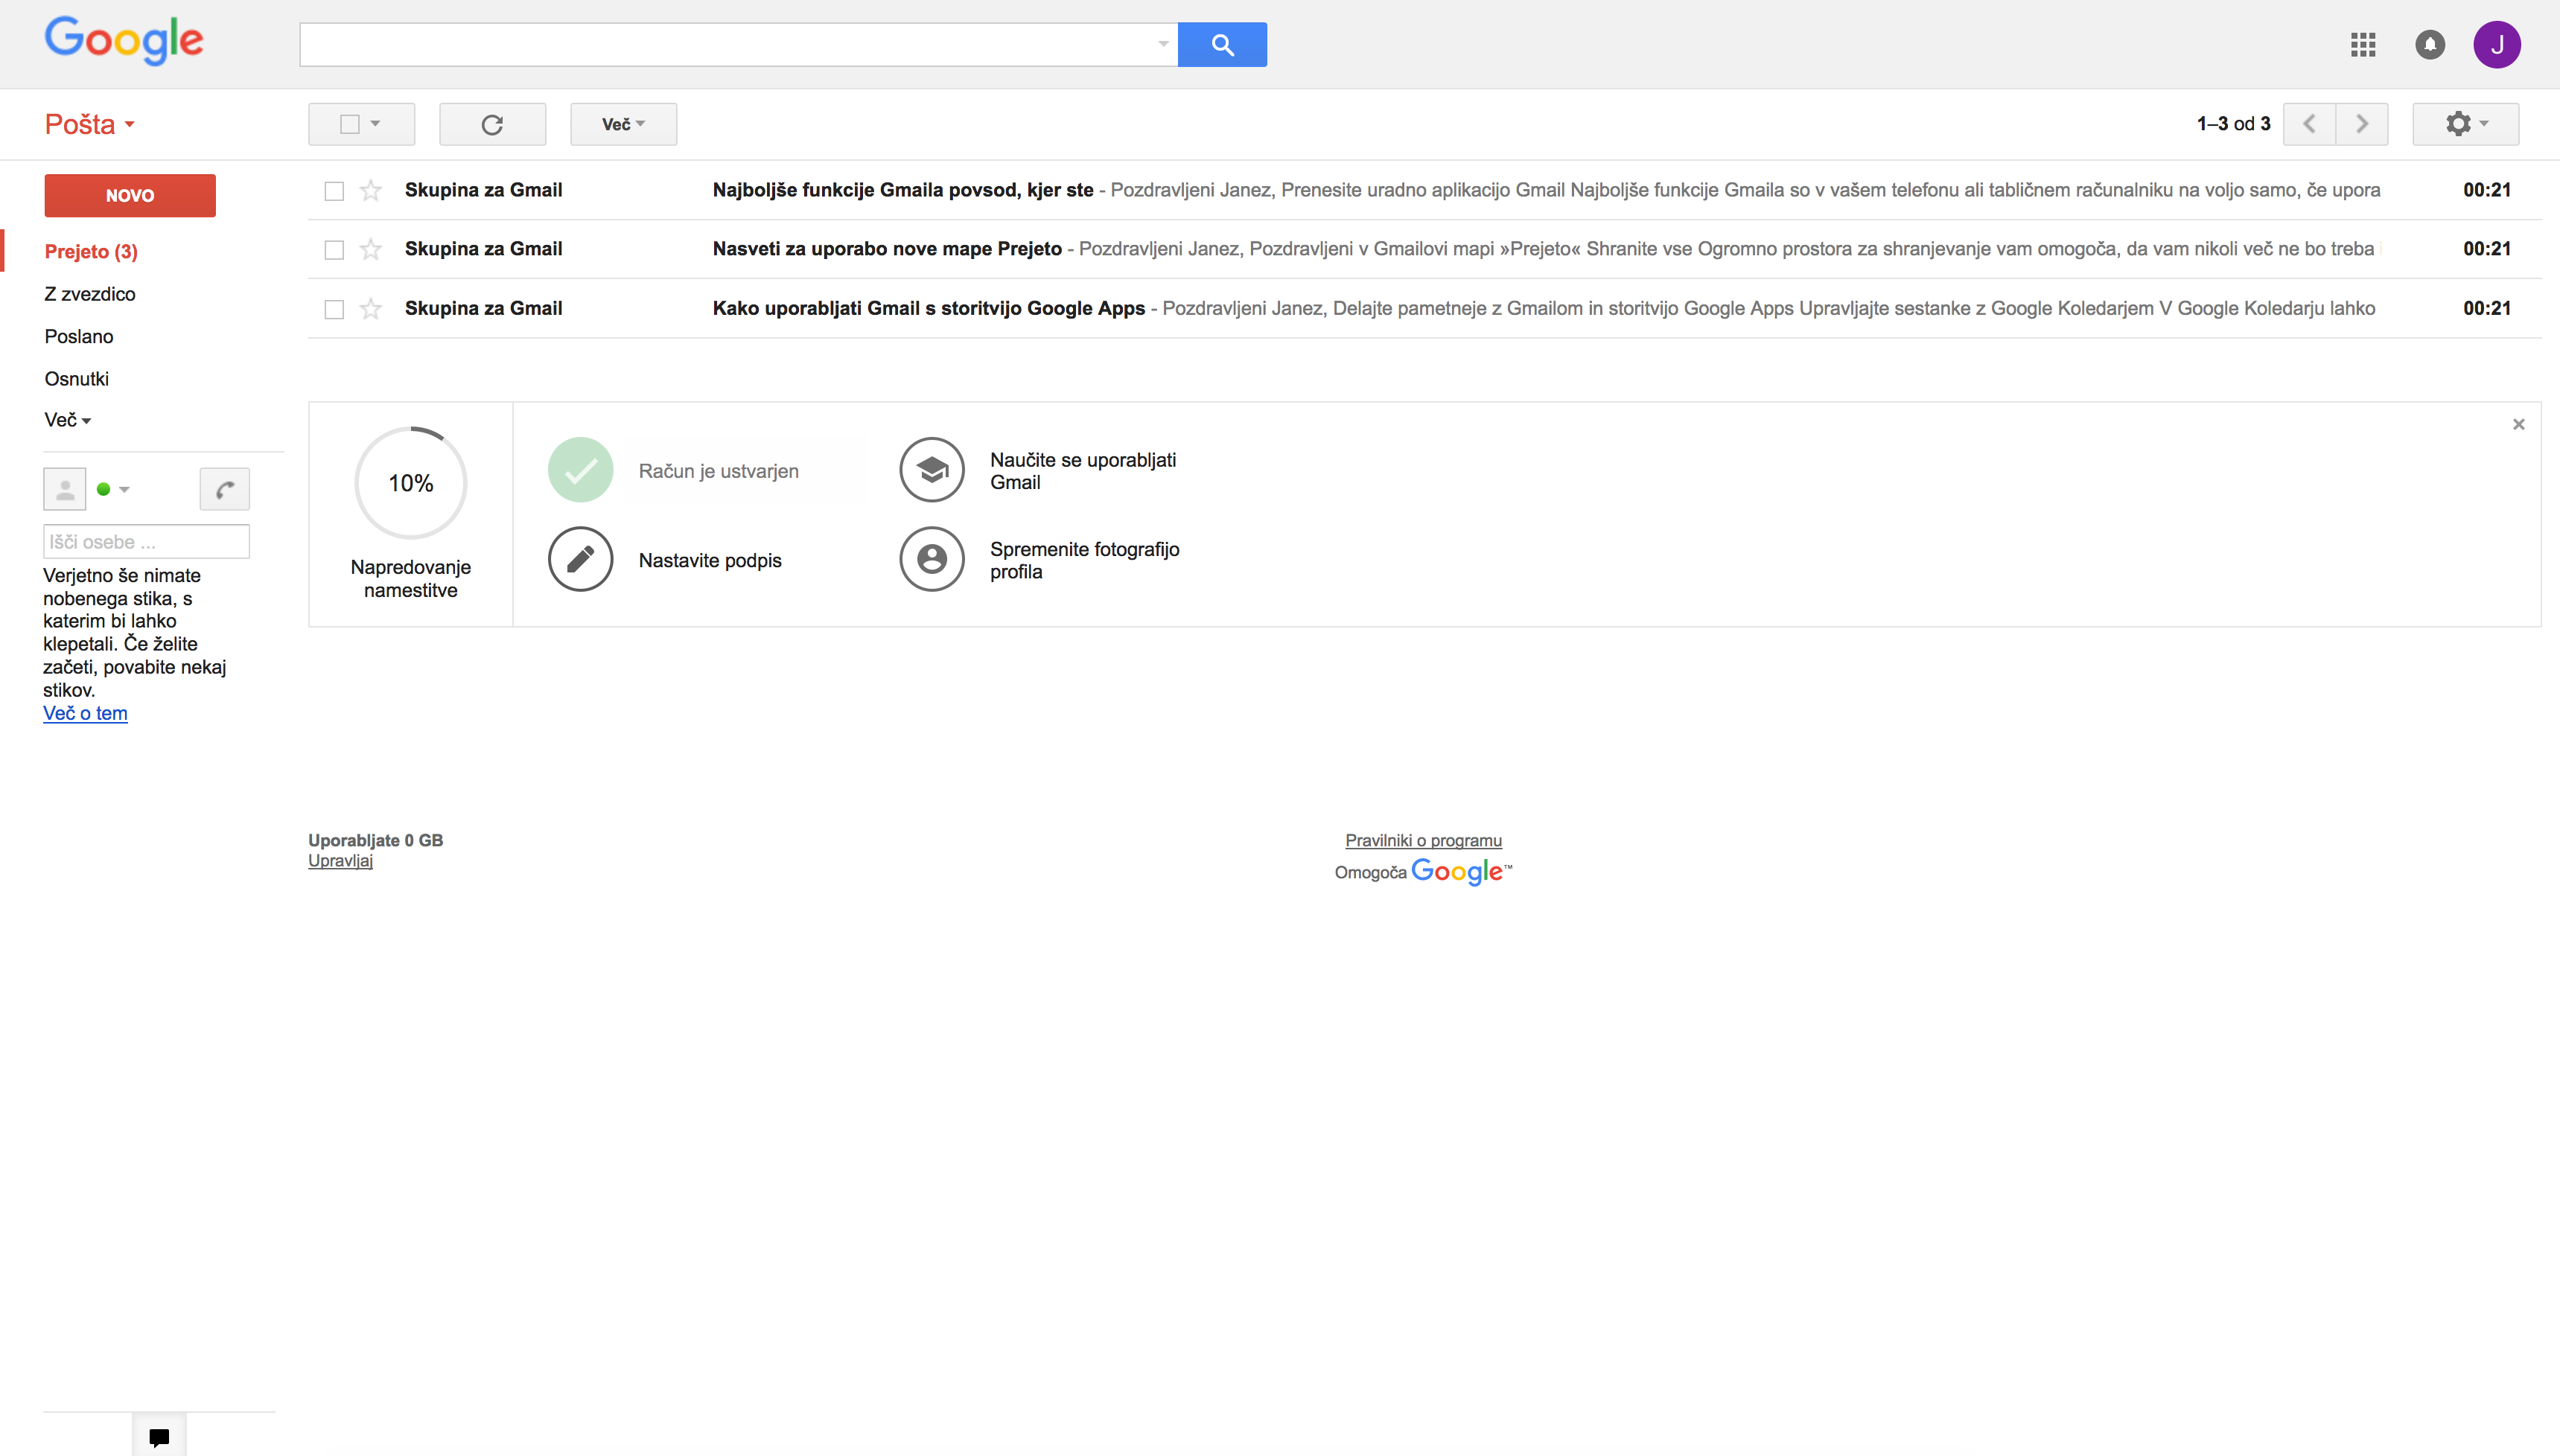Screen dimensions: 2560x1456
Task: Open the chat bubble icon at bottom
Action: [159, 1437]
